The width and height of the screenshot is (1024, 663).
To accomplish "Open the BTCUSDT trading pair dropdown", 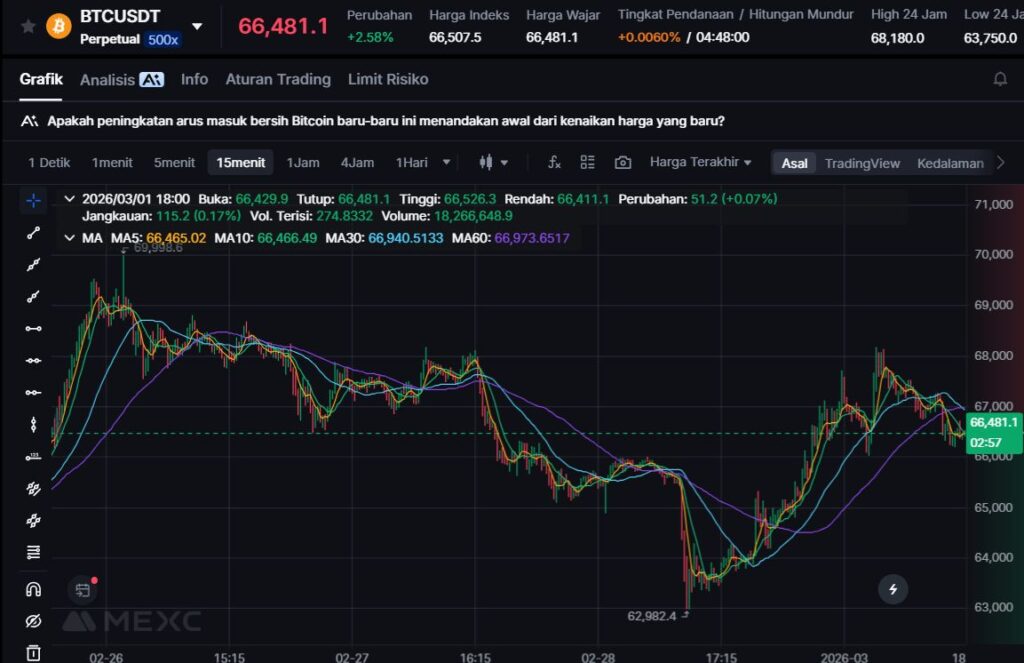I will tap(197, 26).
